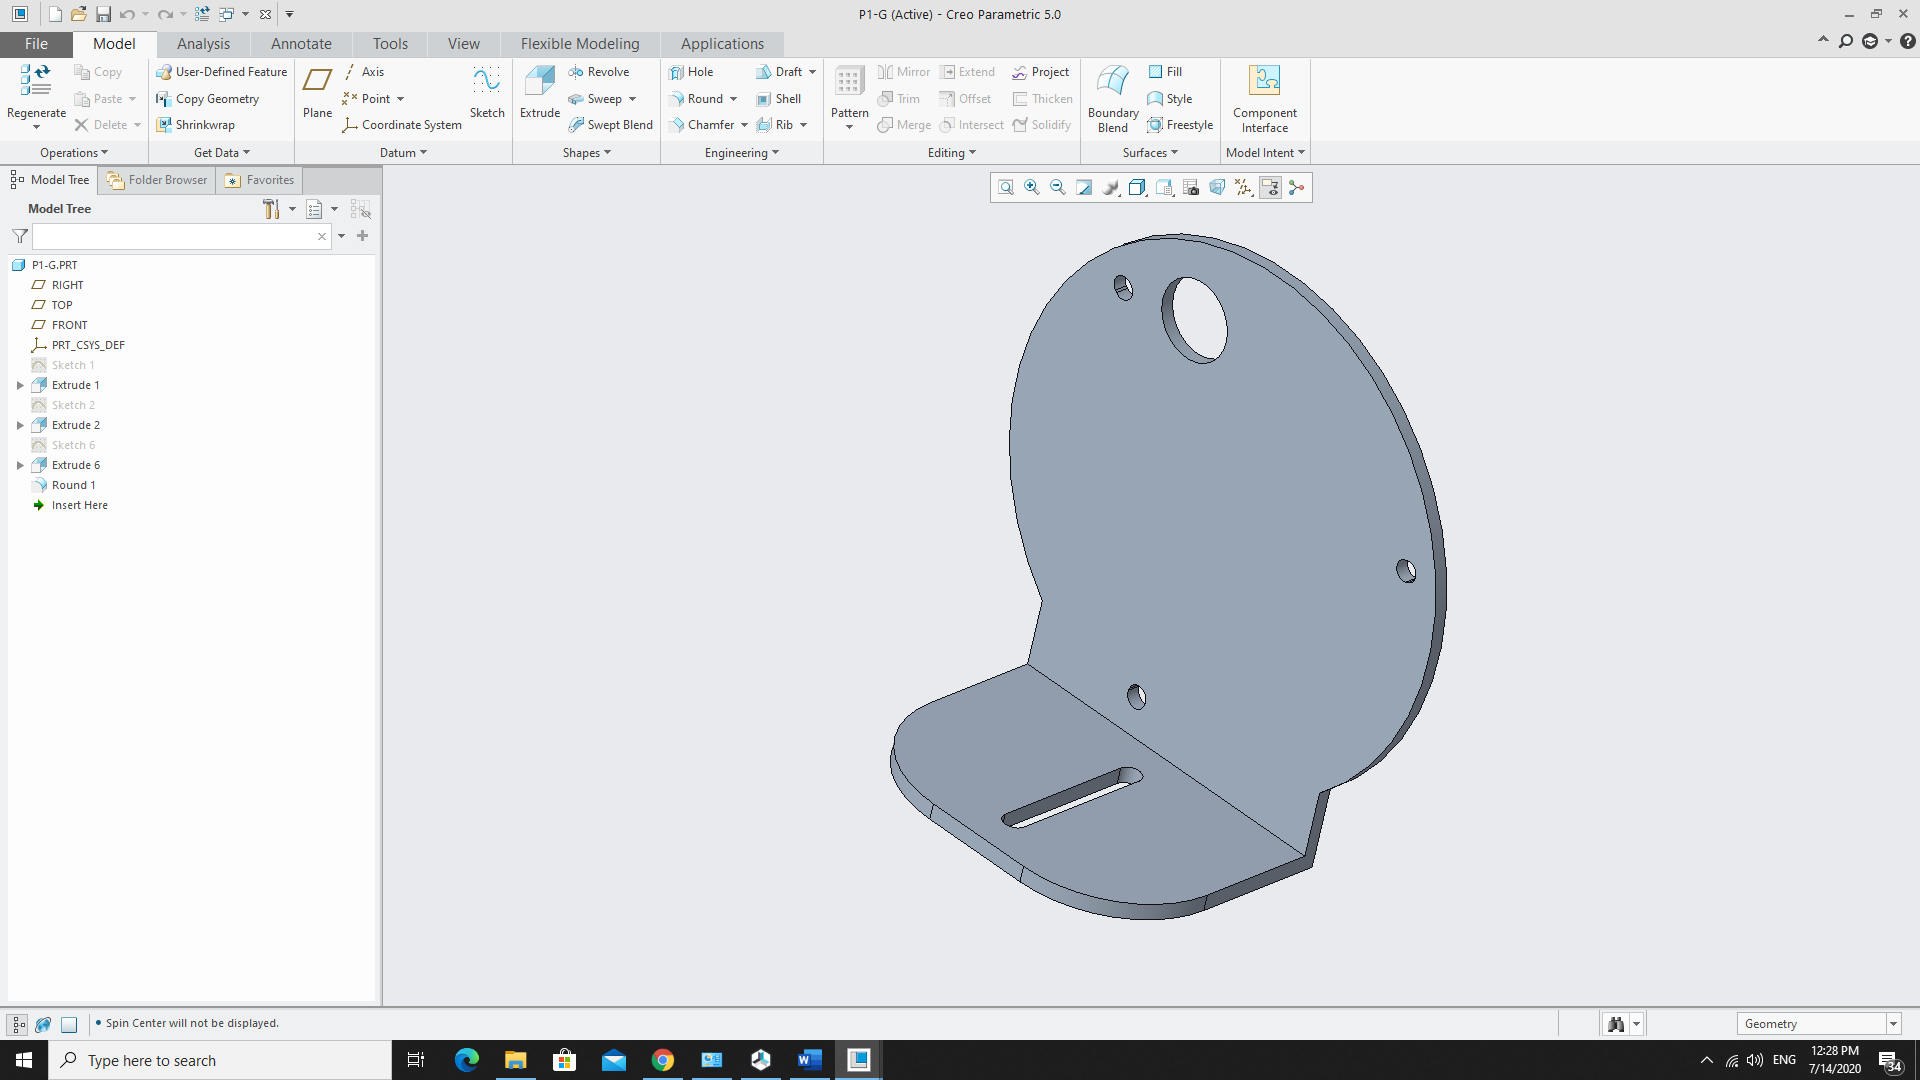Screen dimensions: 1920x1080
Task: Select the Sketch tool
Action: pos(487,91)
